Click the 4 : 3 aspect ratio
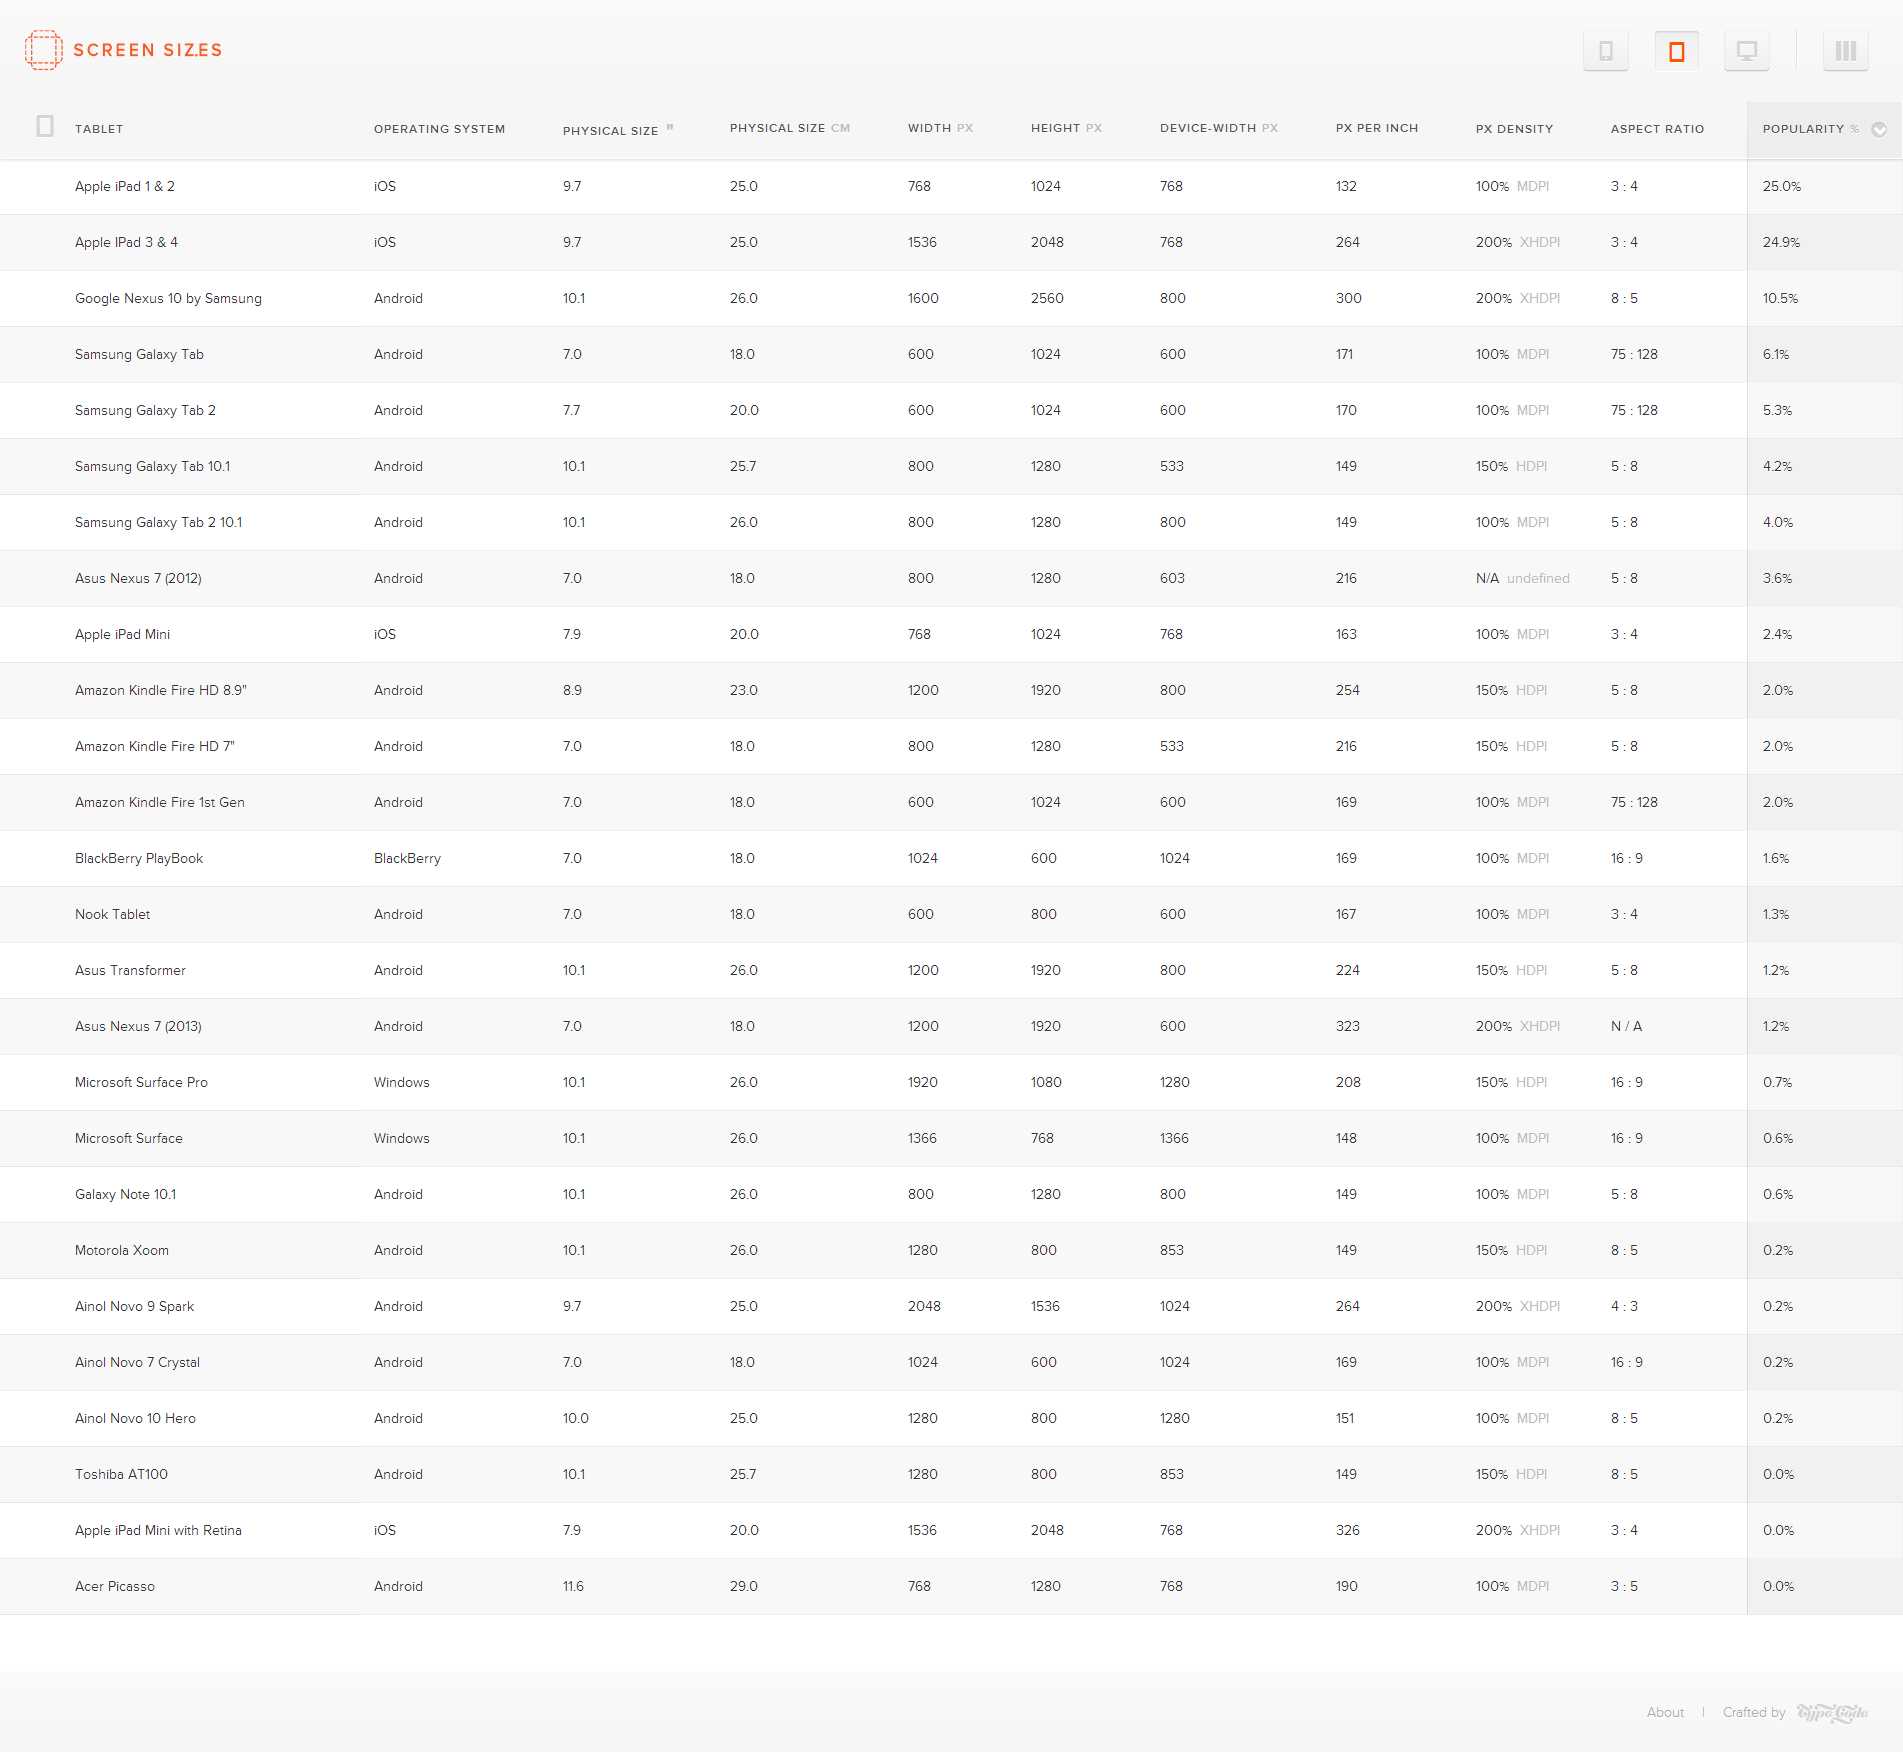Screen dimensions: 1903x1752 [1624, 1306]
